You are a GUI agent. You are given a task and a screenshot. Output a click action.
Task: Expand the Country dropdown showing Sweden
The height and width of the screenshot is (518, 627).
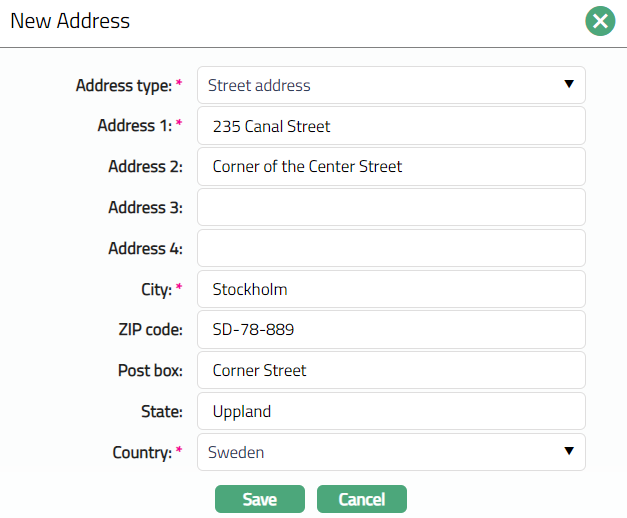click(391, 452)
